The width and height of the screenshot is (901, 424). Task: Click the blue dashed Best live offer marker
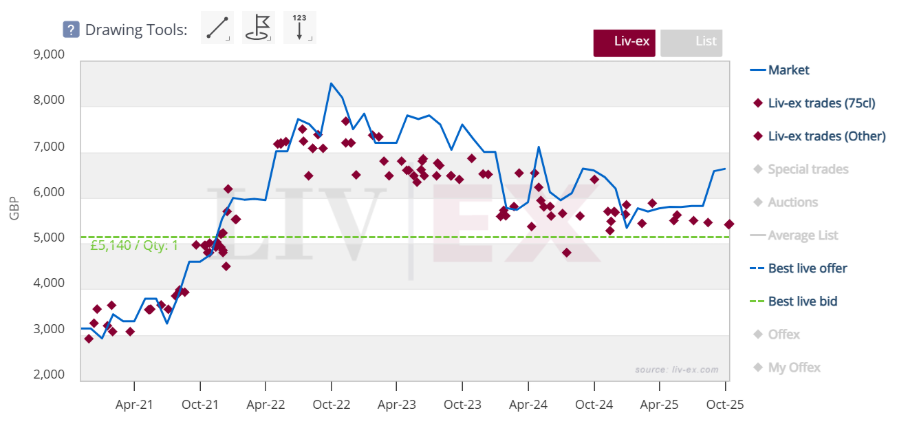pos(756,268)
